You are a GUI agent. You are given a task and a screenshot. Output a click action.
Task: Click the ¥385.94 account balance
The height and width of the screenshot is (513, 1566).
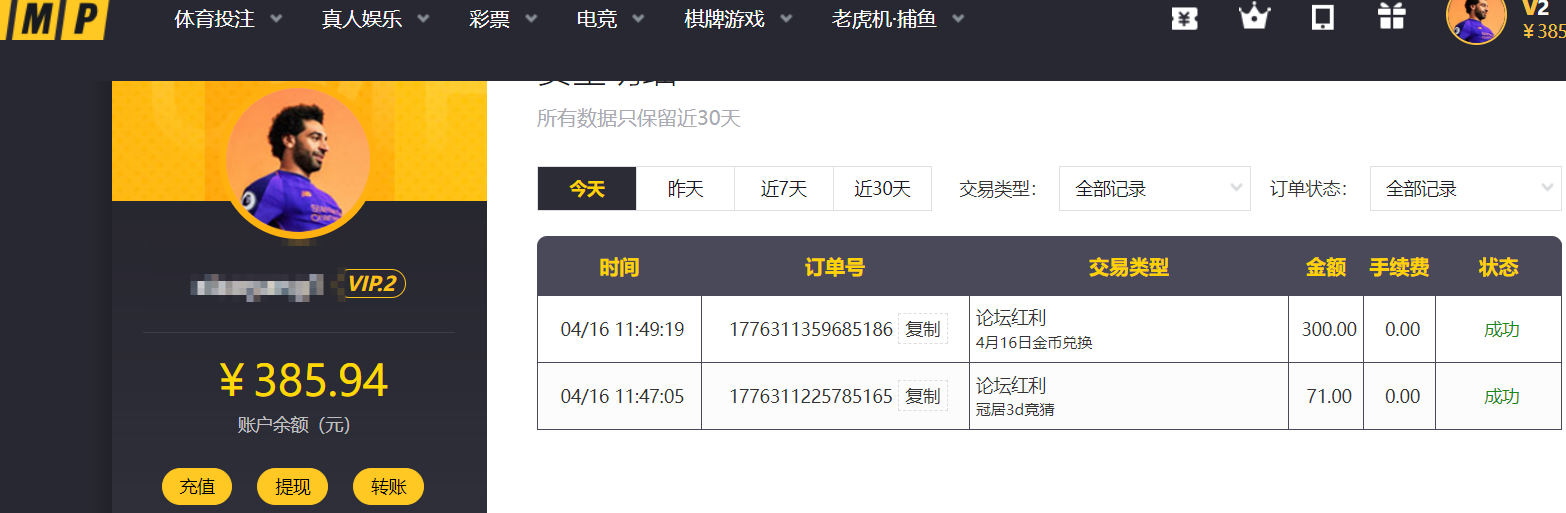click(303, 380)
